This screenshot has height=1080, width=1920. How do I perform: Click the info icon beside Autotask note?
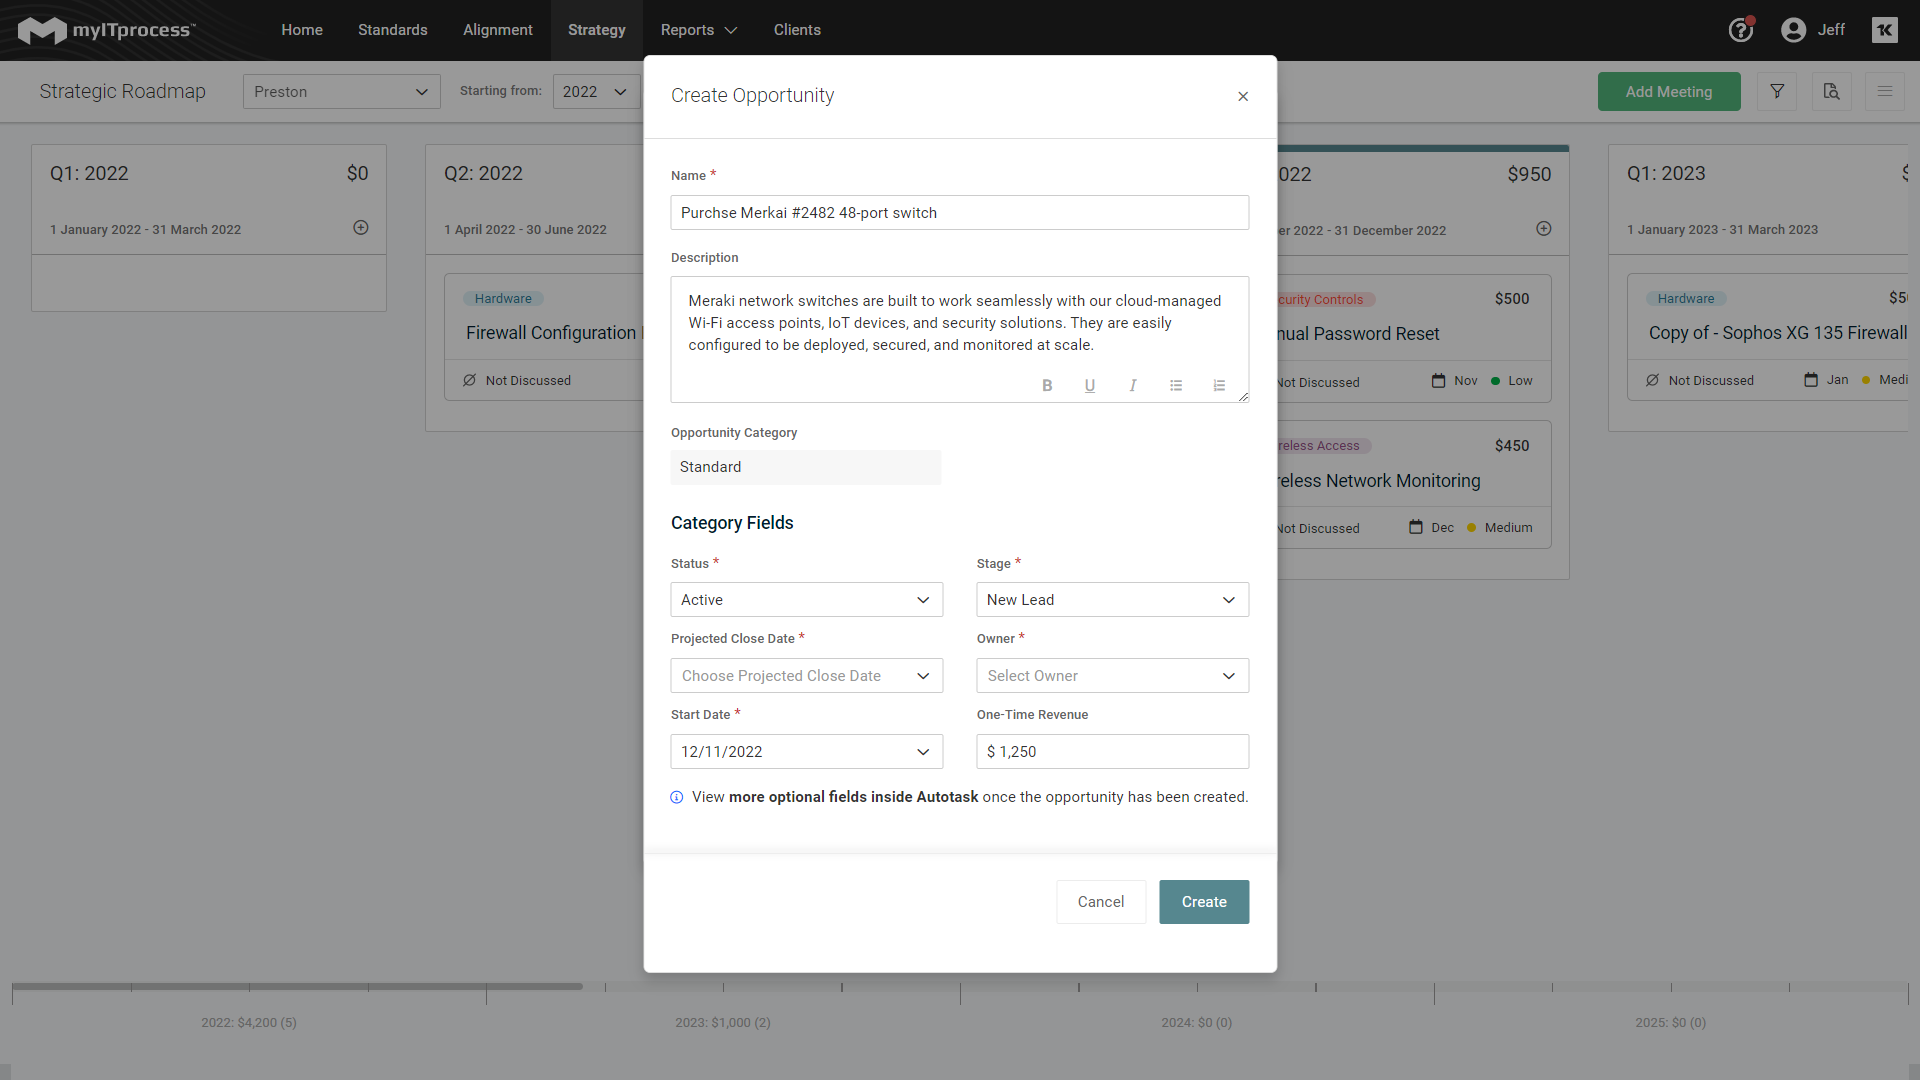coord(677,798)
